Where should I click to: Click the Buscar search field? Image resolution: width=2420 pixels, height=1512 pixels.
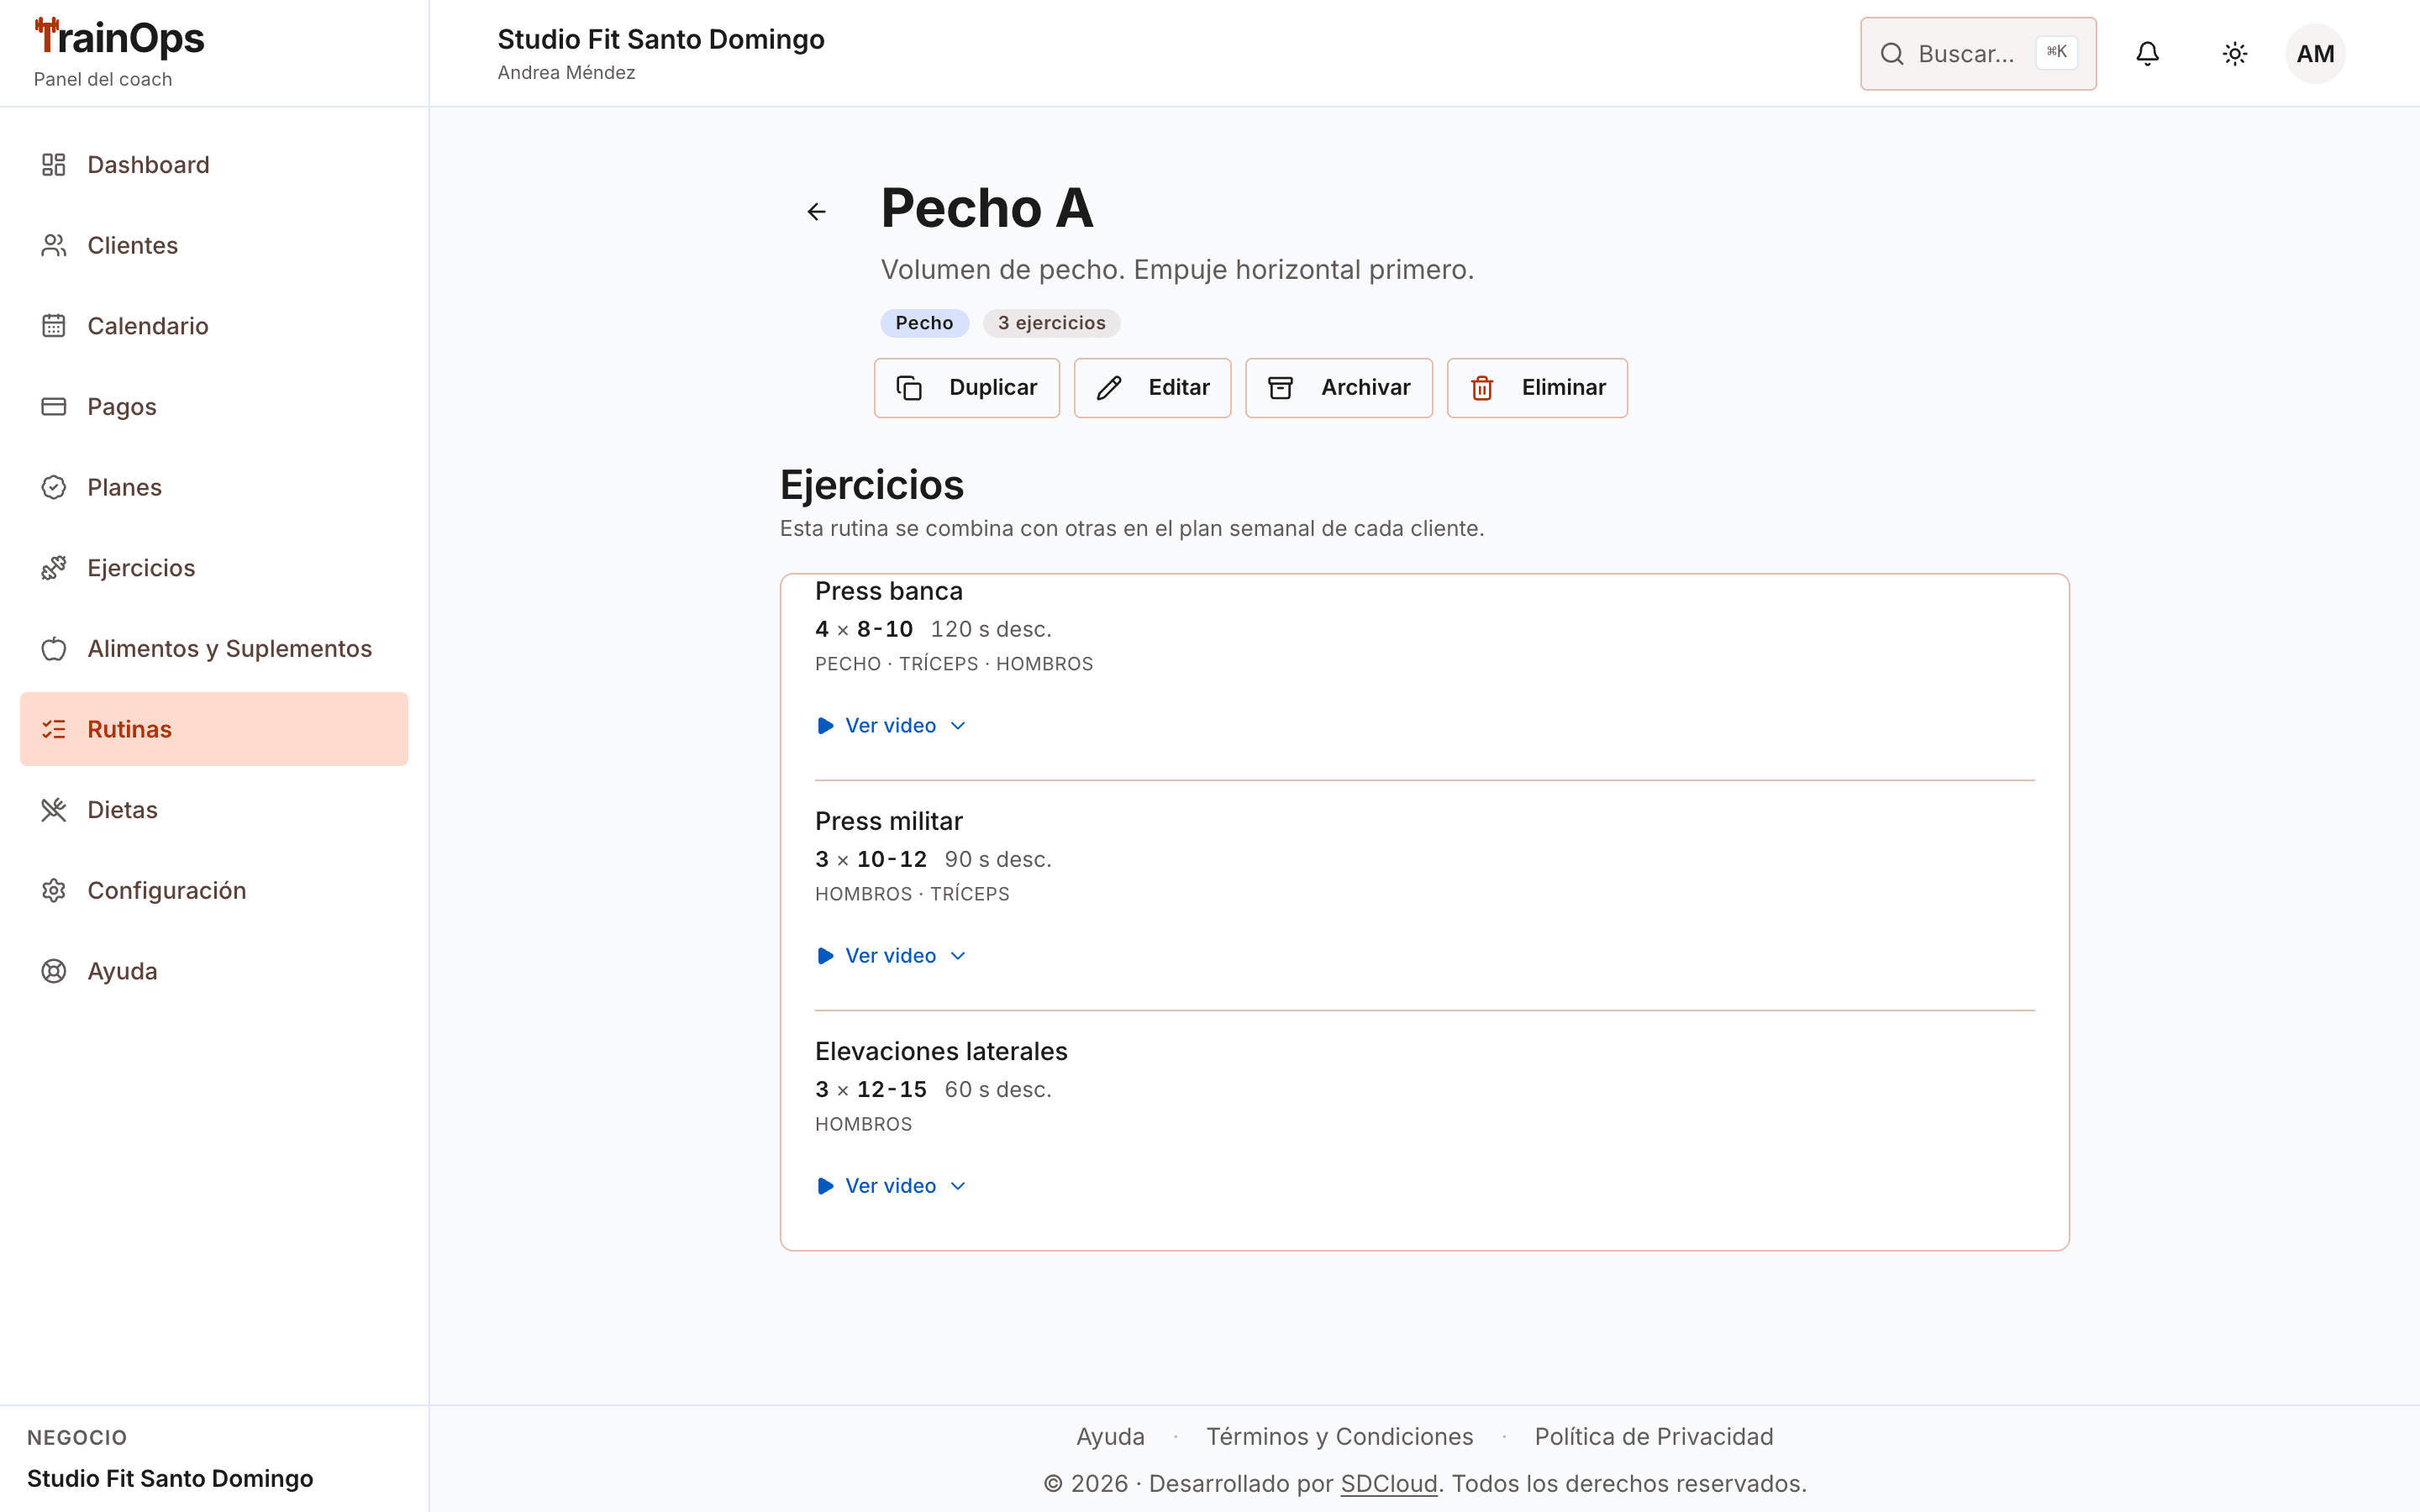[x=1977, y=54]
